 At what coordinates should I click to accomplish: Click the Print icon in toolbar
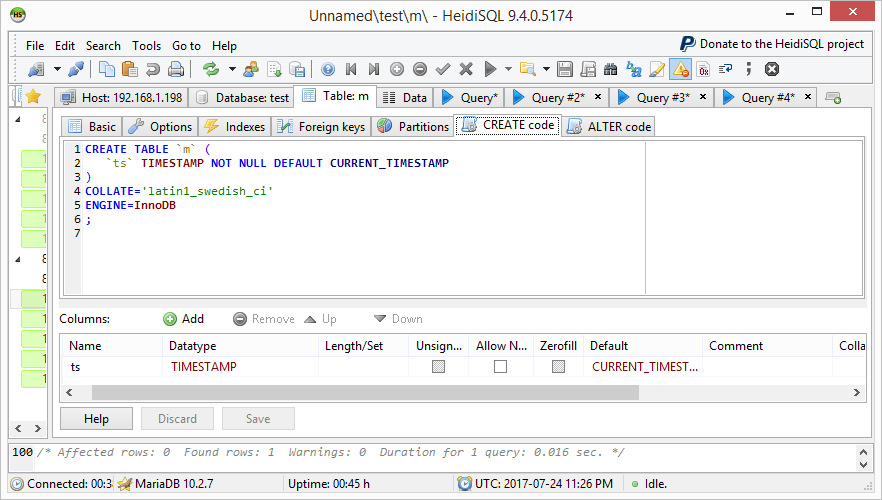pyautogui.click(x=176, y=69)
